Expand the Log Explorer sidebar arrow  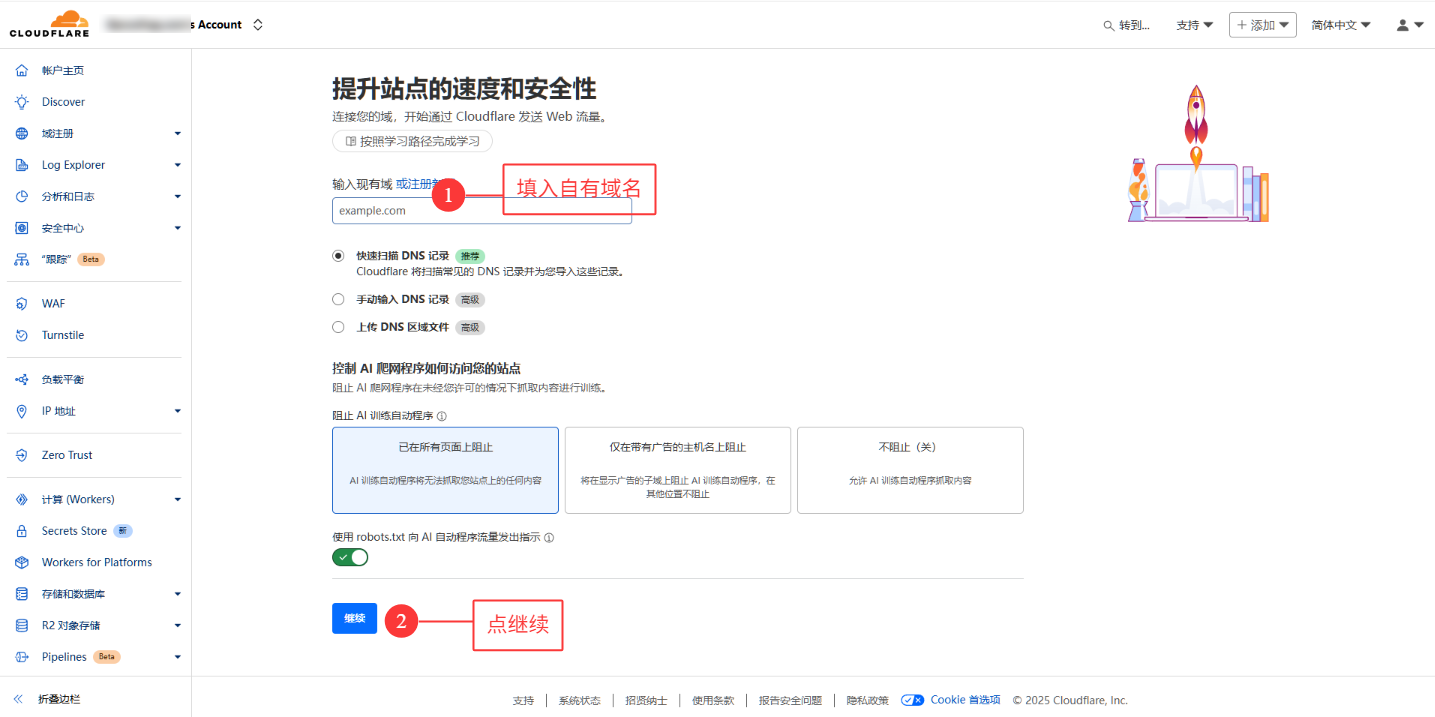click(x=177, y=165)
